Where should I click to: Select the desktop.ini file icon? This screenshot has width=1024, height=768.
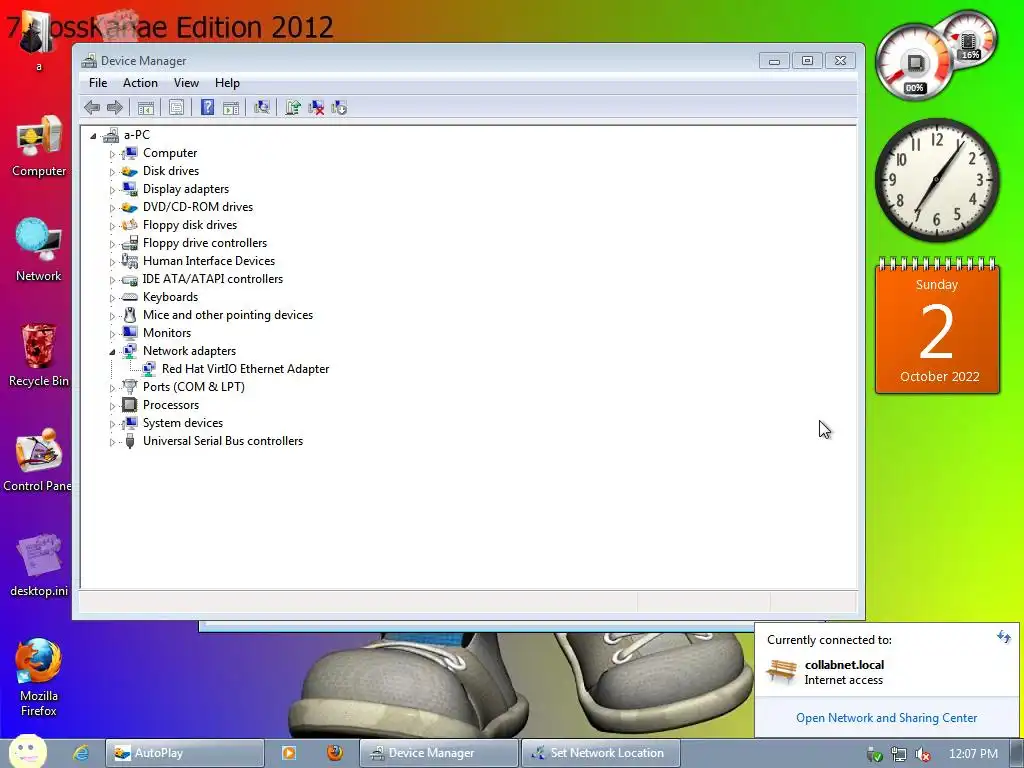click(x=39, y=565)
